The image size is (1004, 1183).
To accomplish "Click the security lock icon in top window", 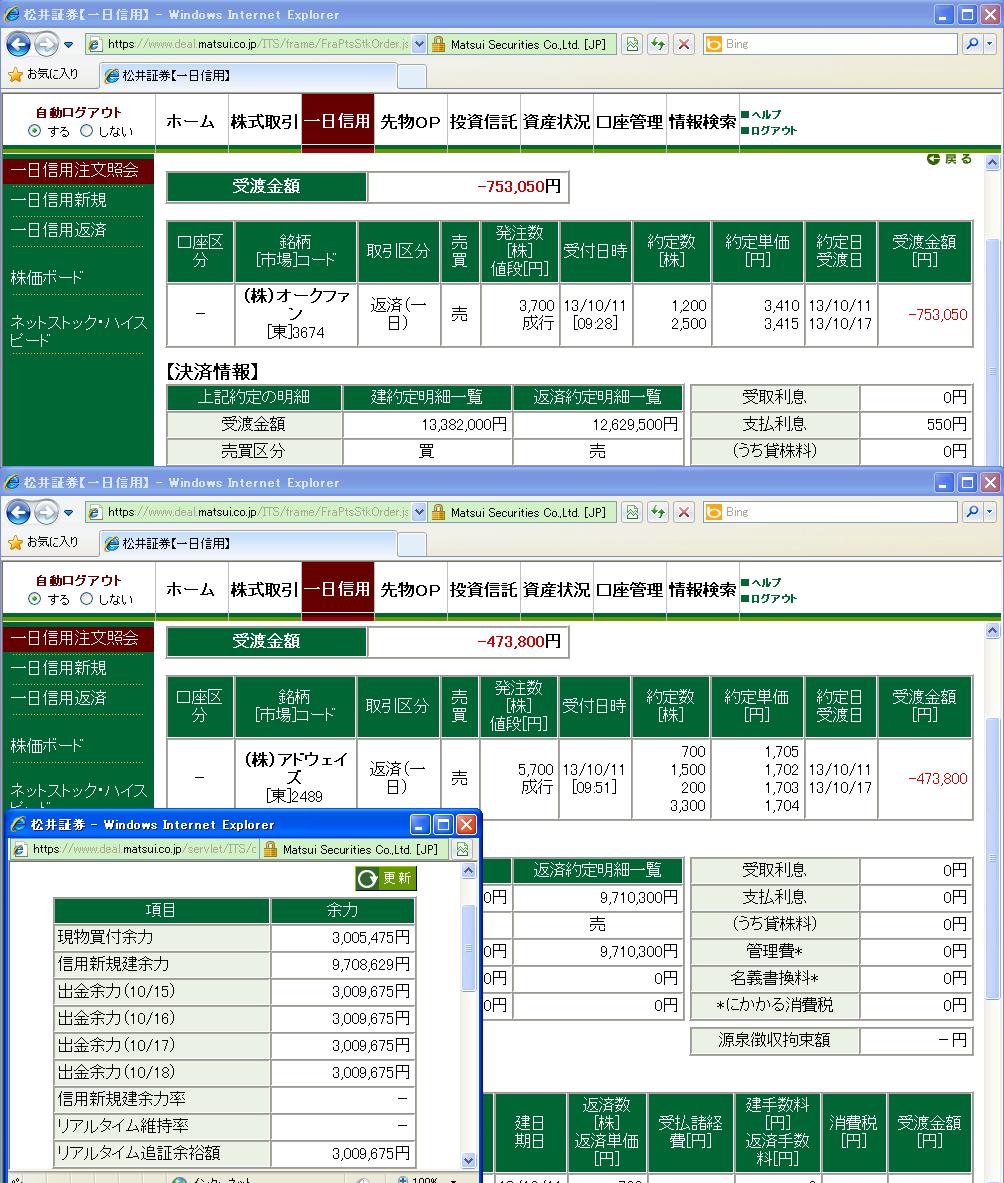I will coord(438,45).
